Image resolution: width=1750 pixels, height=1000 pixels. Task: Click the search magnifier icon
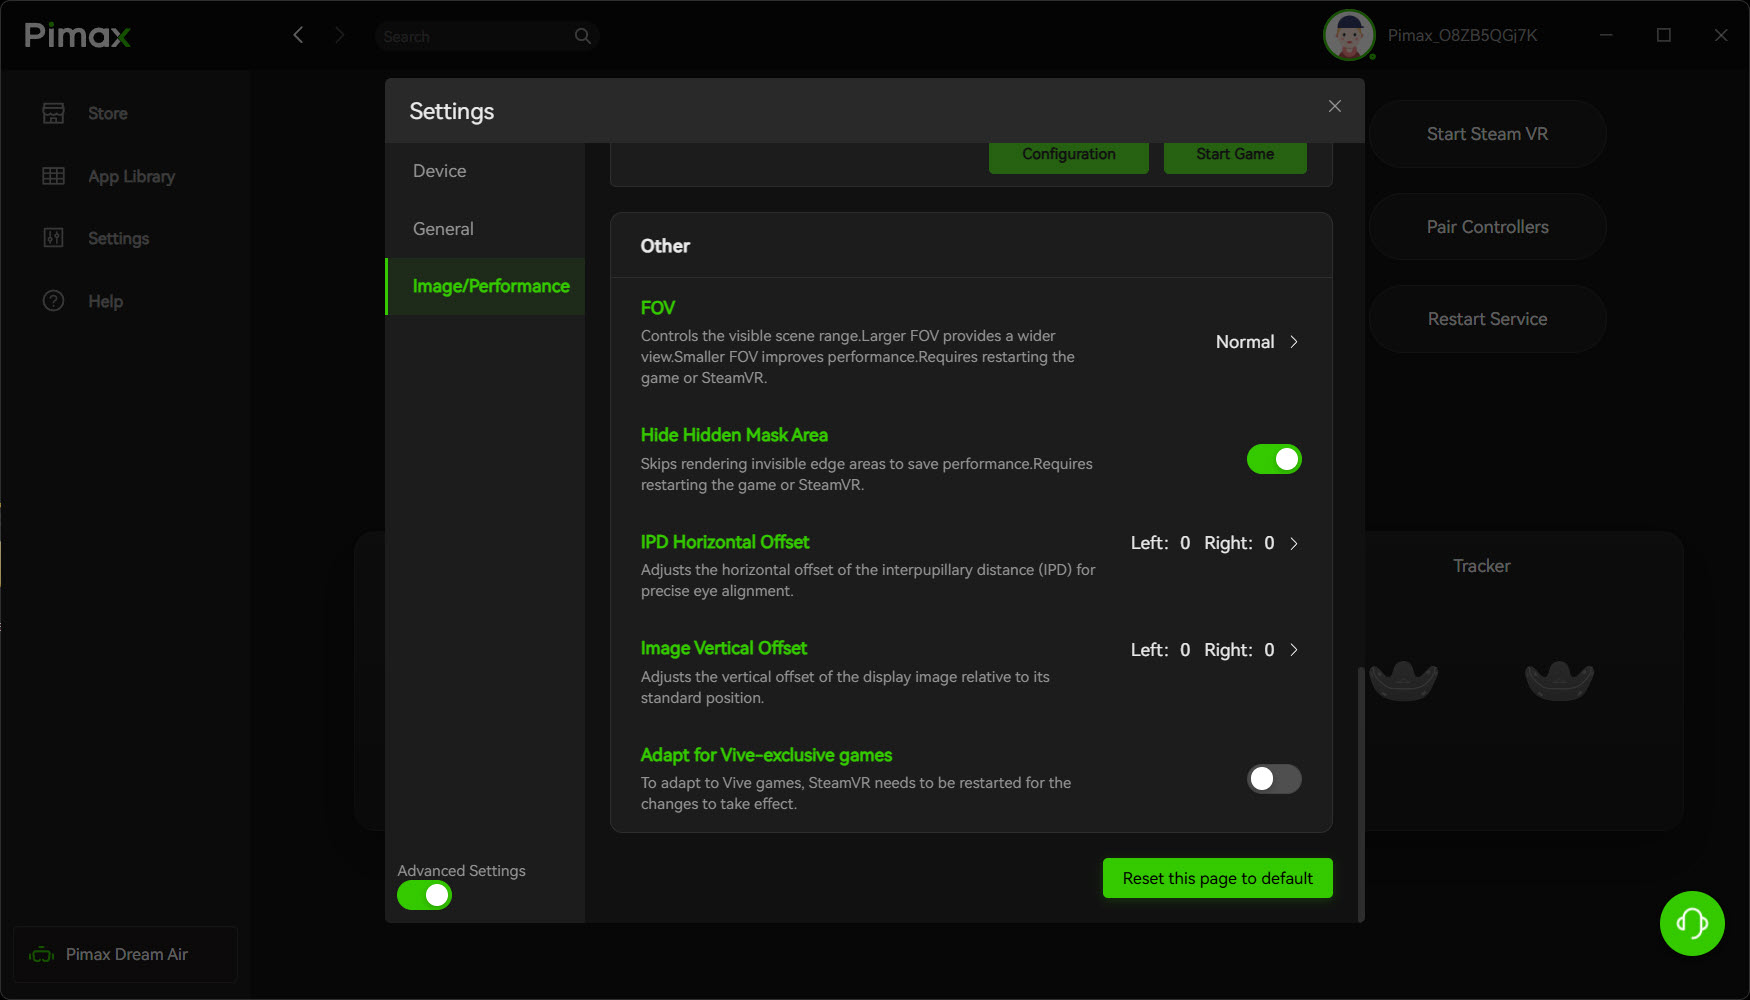click(583, 36)
